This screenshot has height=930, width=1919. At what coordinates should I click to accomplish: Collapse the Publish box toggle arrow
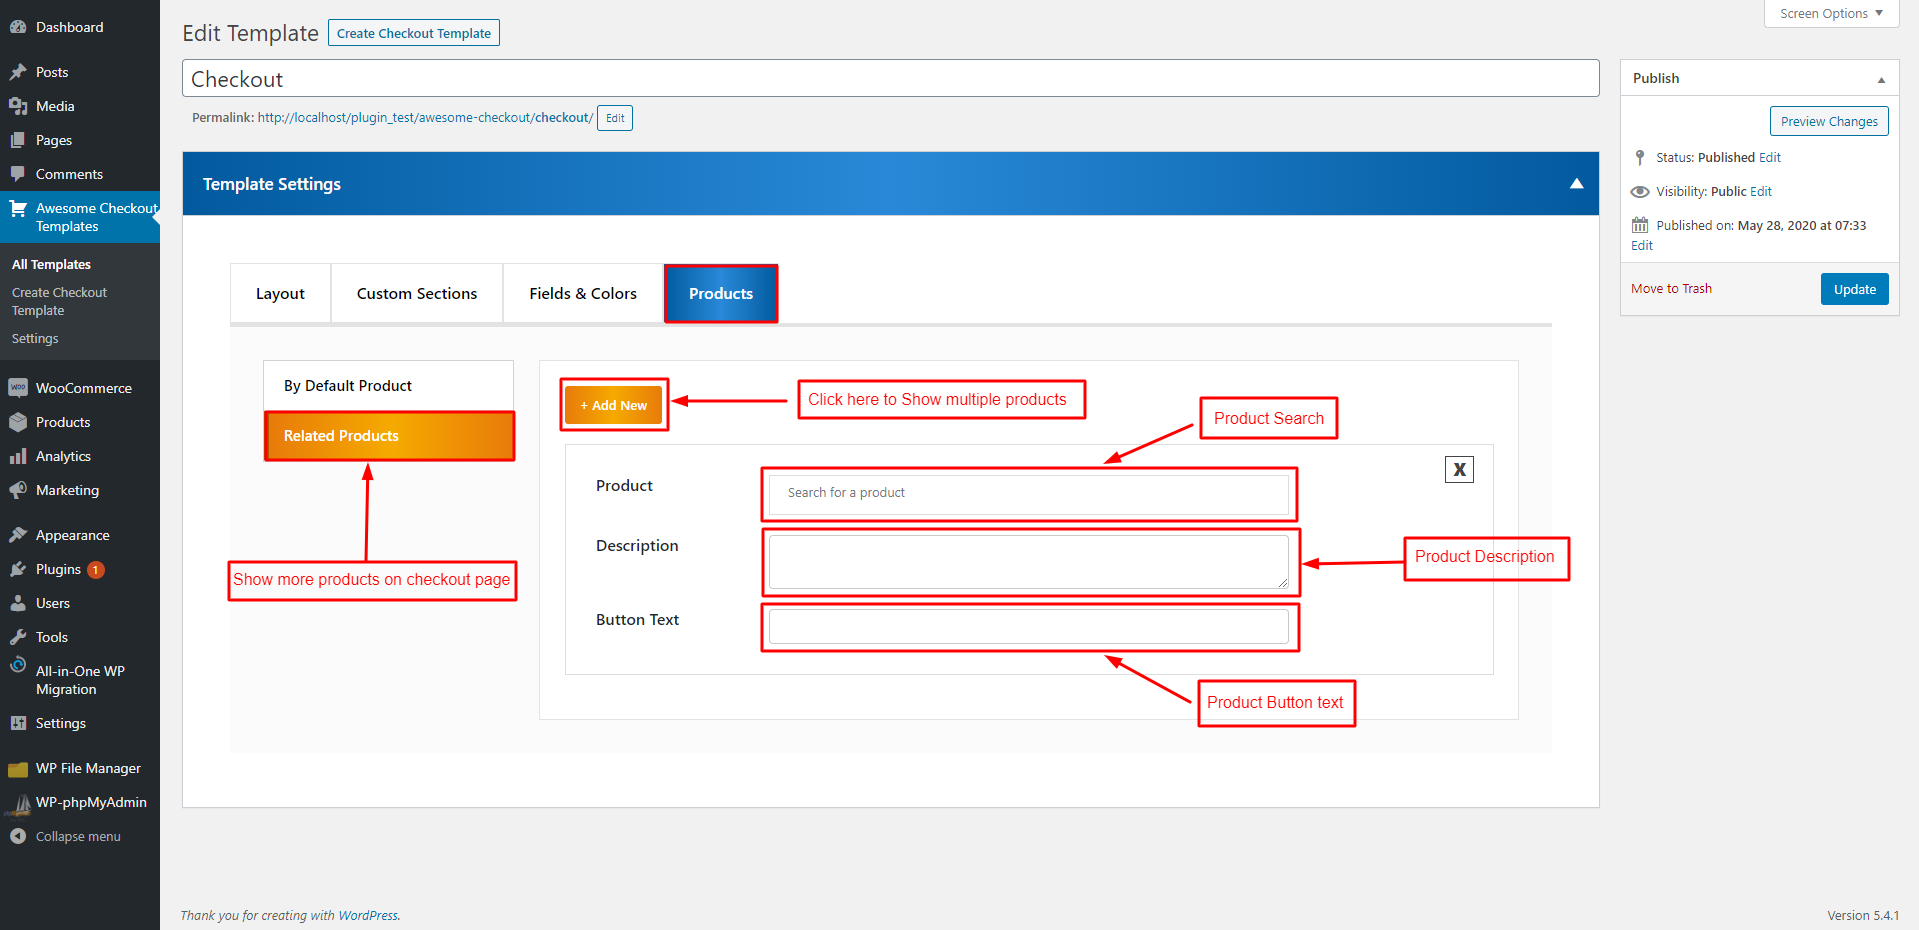[1881, 79]
